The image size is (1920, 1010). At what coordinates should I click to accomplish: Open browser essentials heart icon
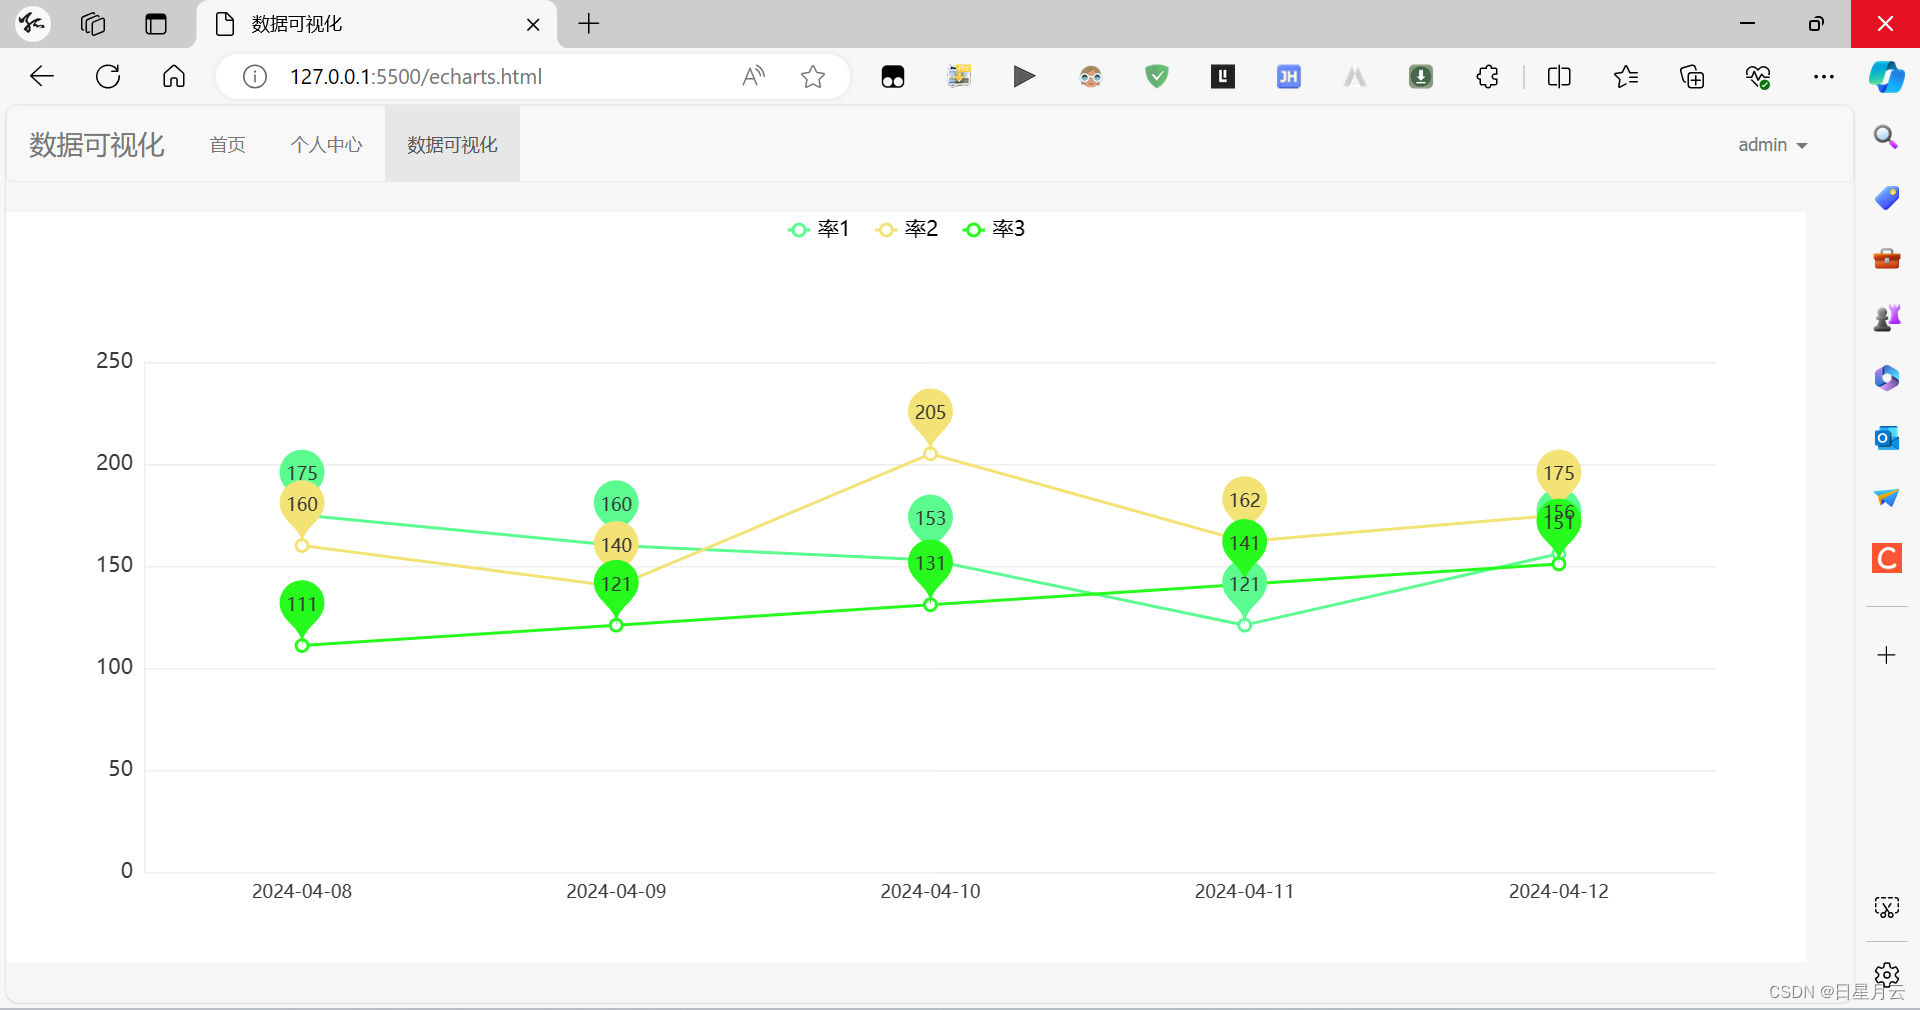point(1758,76)
